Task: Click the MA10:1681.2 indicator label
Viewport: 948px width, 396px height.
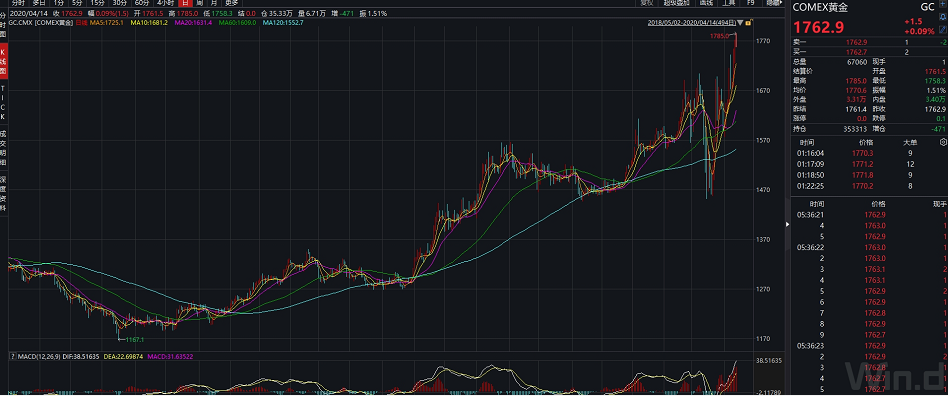Action: click(x=149, y=23)
